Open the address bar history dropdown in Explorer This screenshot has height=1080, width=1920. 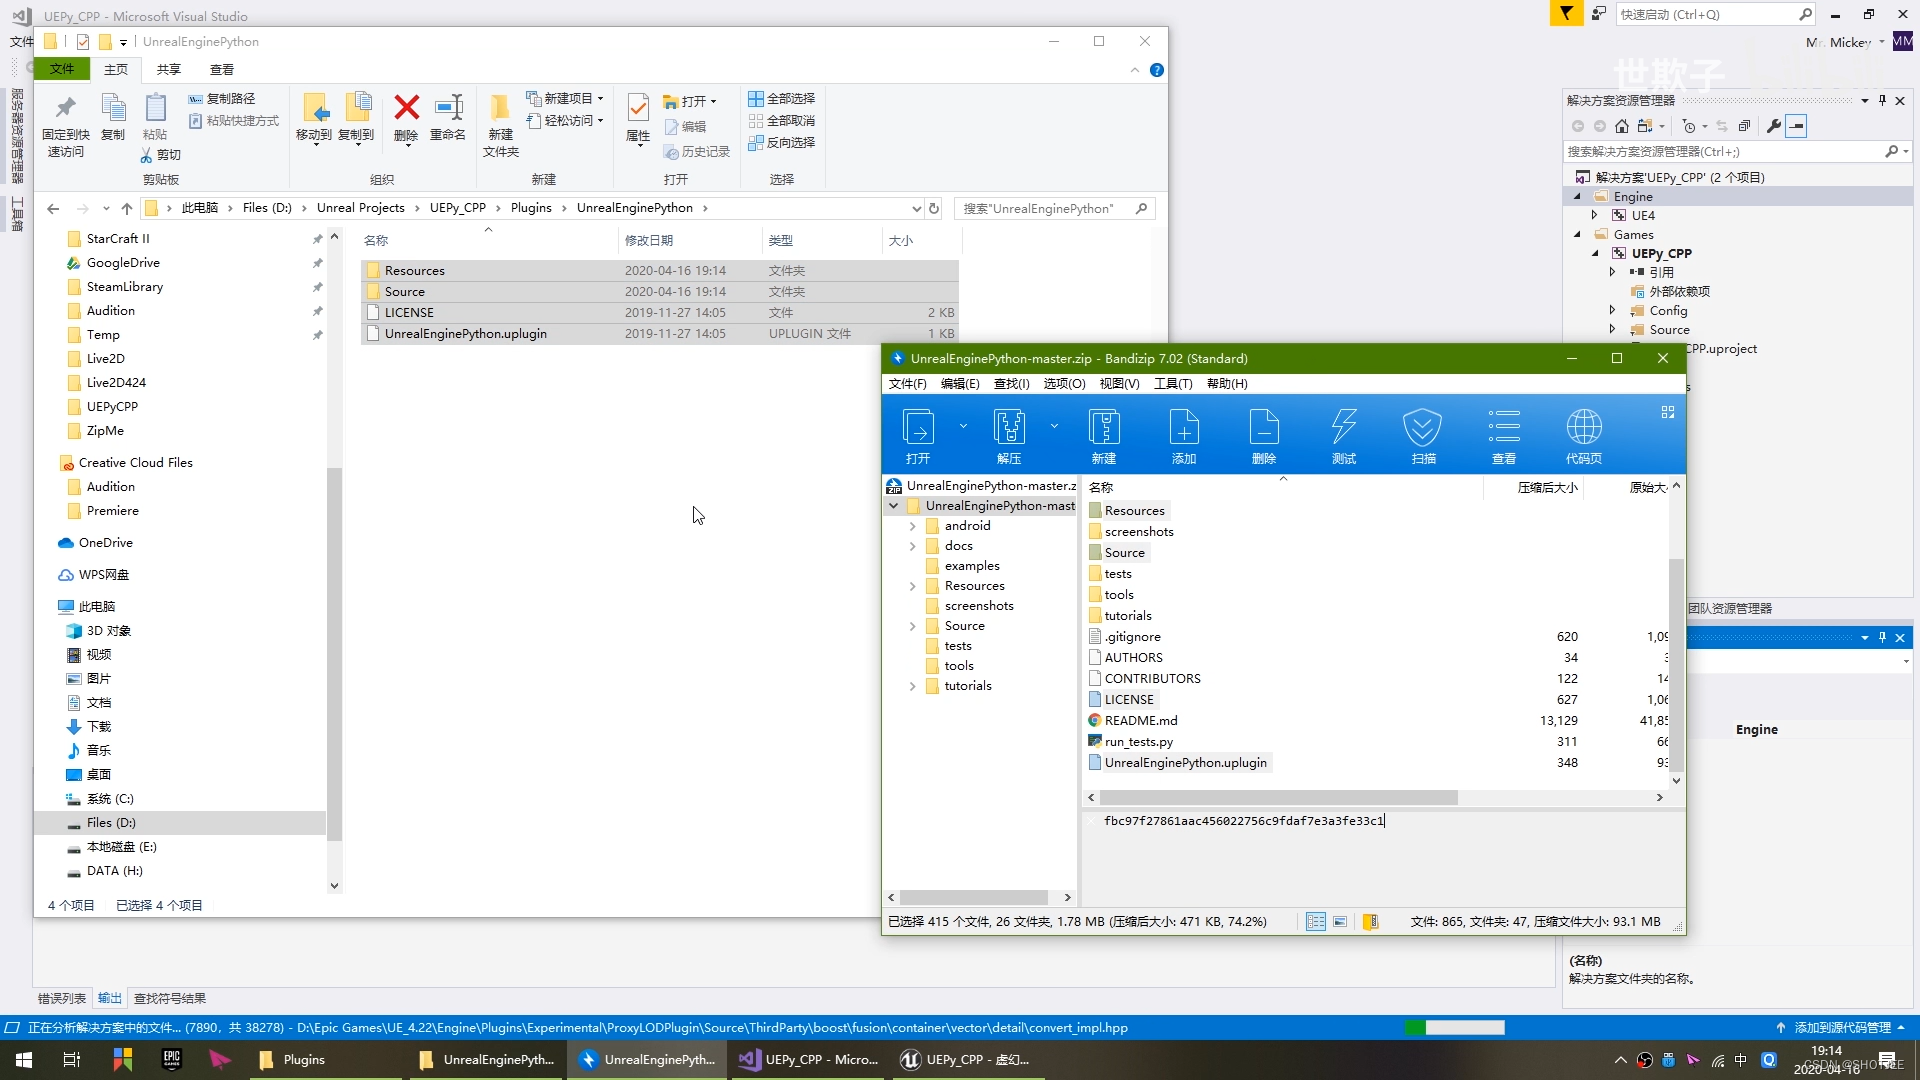point(916,208)
